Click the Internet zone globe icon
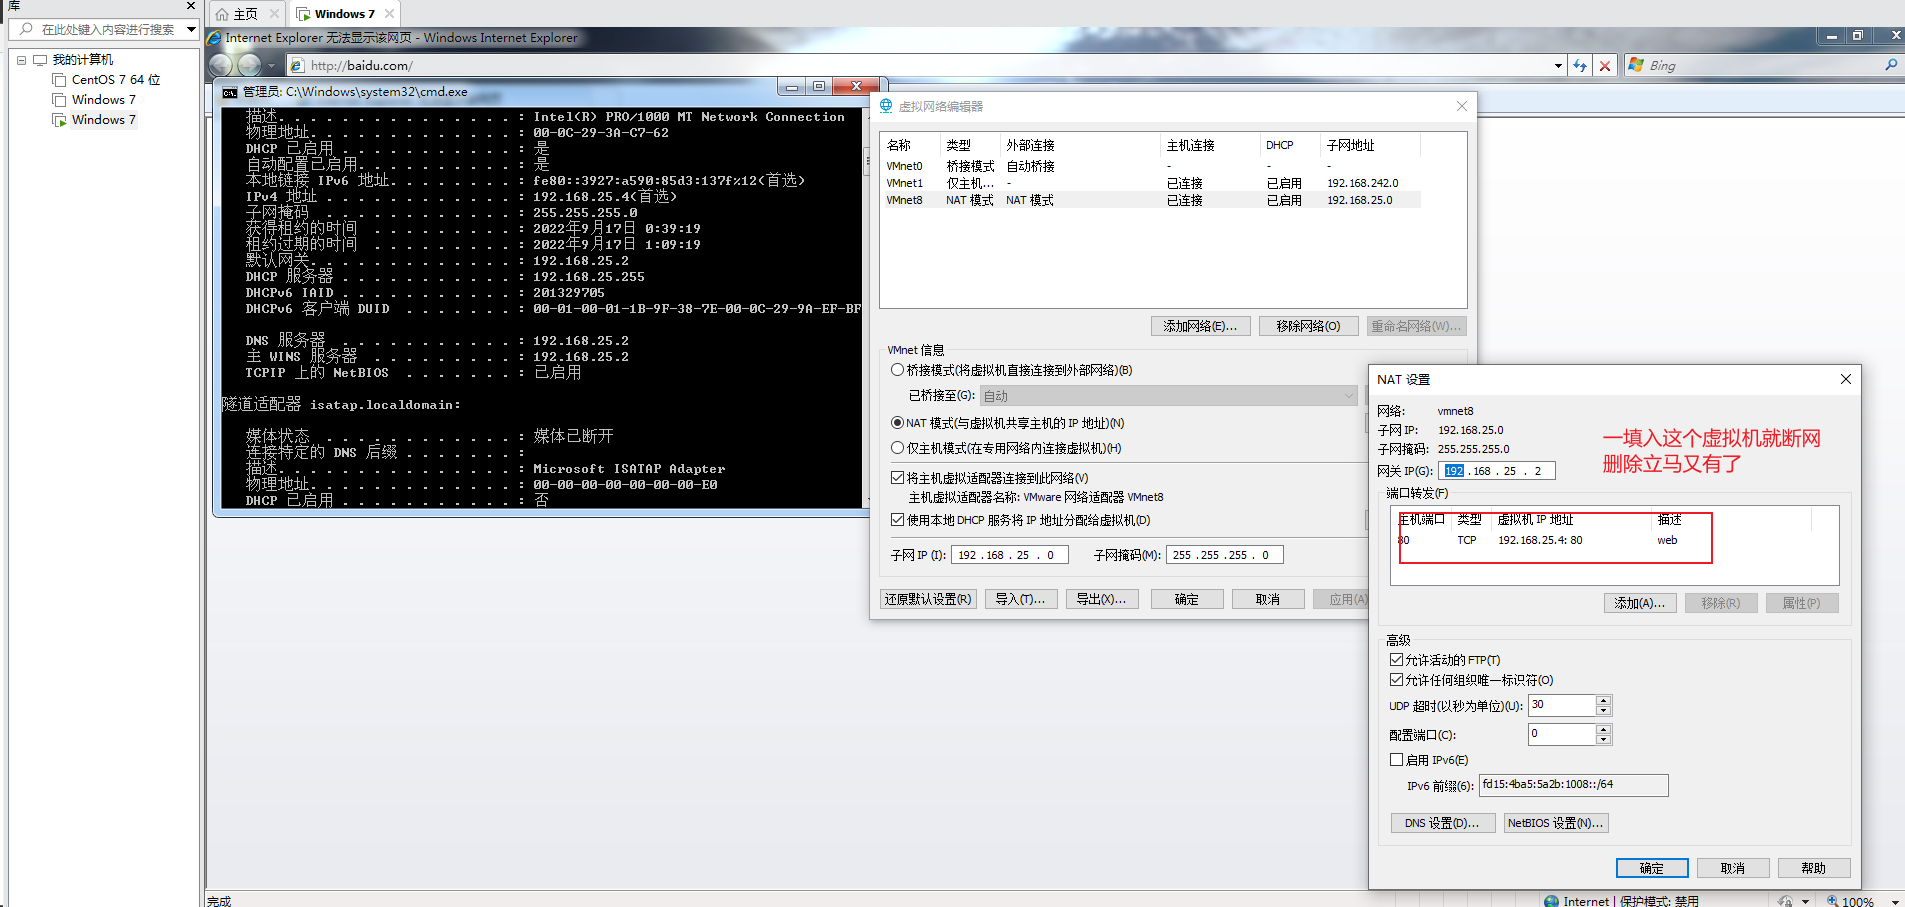 pos(1551,901)
